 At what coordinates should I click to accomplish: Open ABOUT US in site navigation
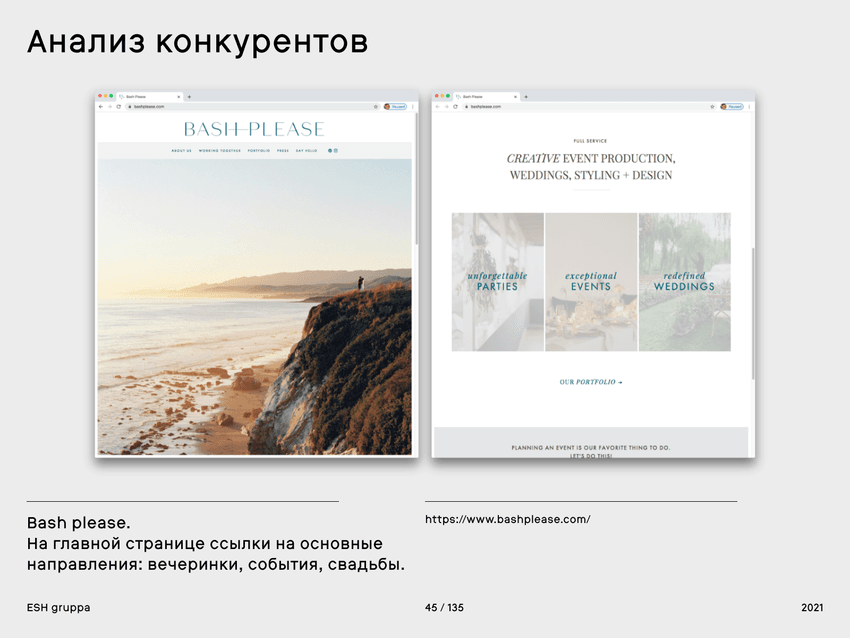181,150
